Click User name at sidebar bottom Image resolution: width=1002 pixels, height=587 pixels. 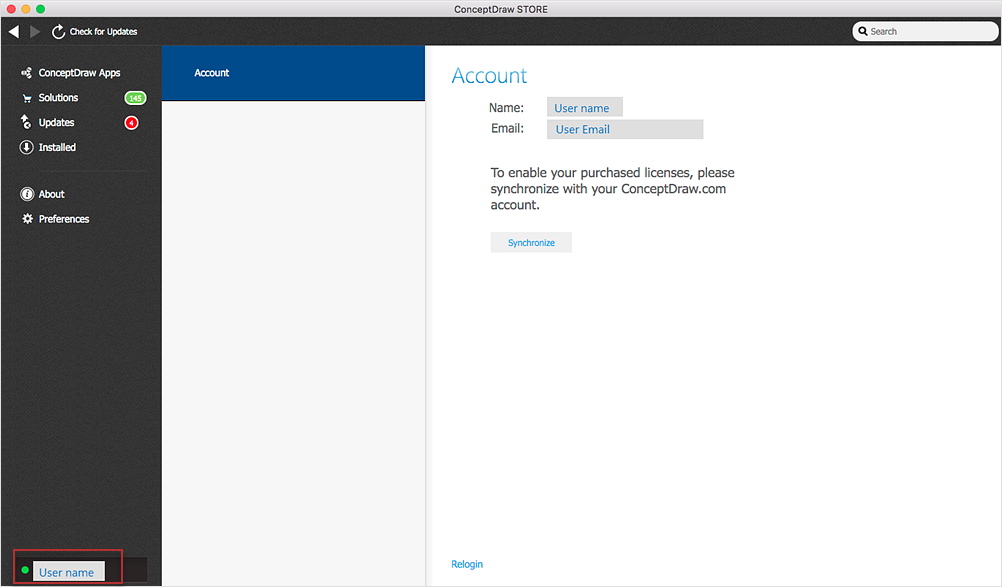[68, 572]
